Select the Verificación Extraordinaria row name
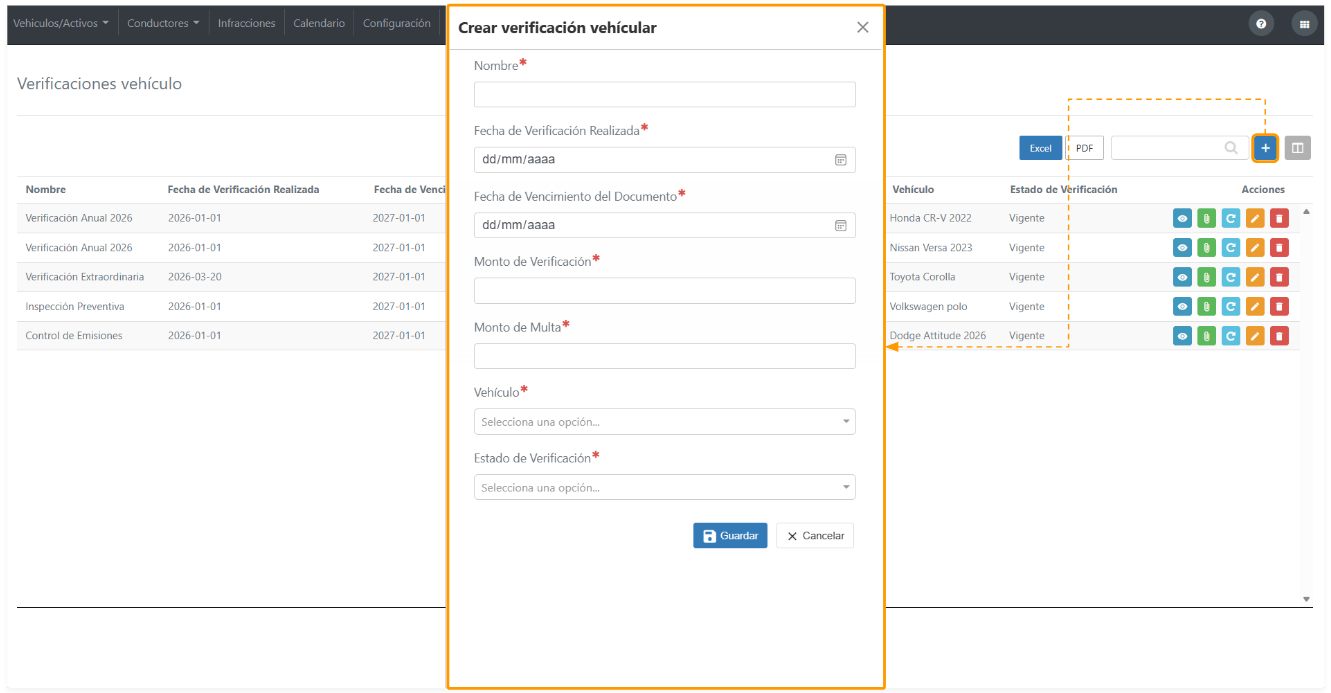This screenshot has height=693, width=1331. tap(85, 277)
